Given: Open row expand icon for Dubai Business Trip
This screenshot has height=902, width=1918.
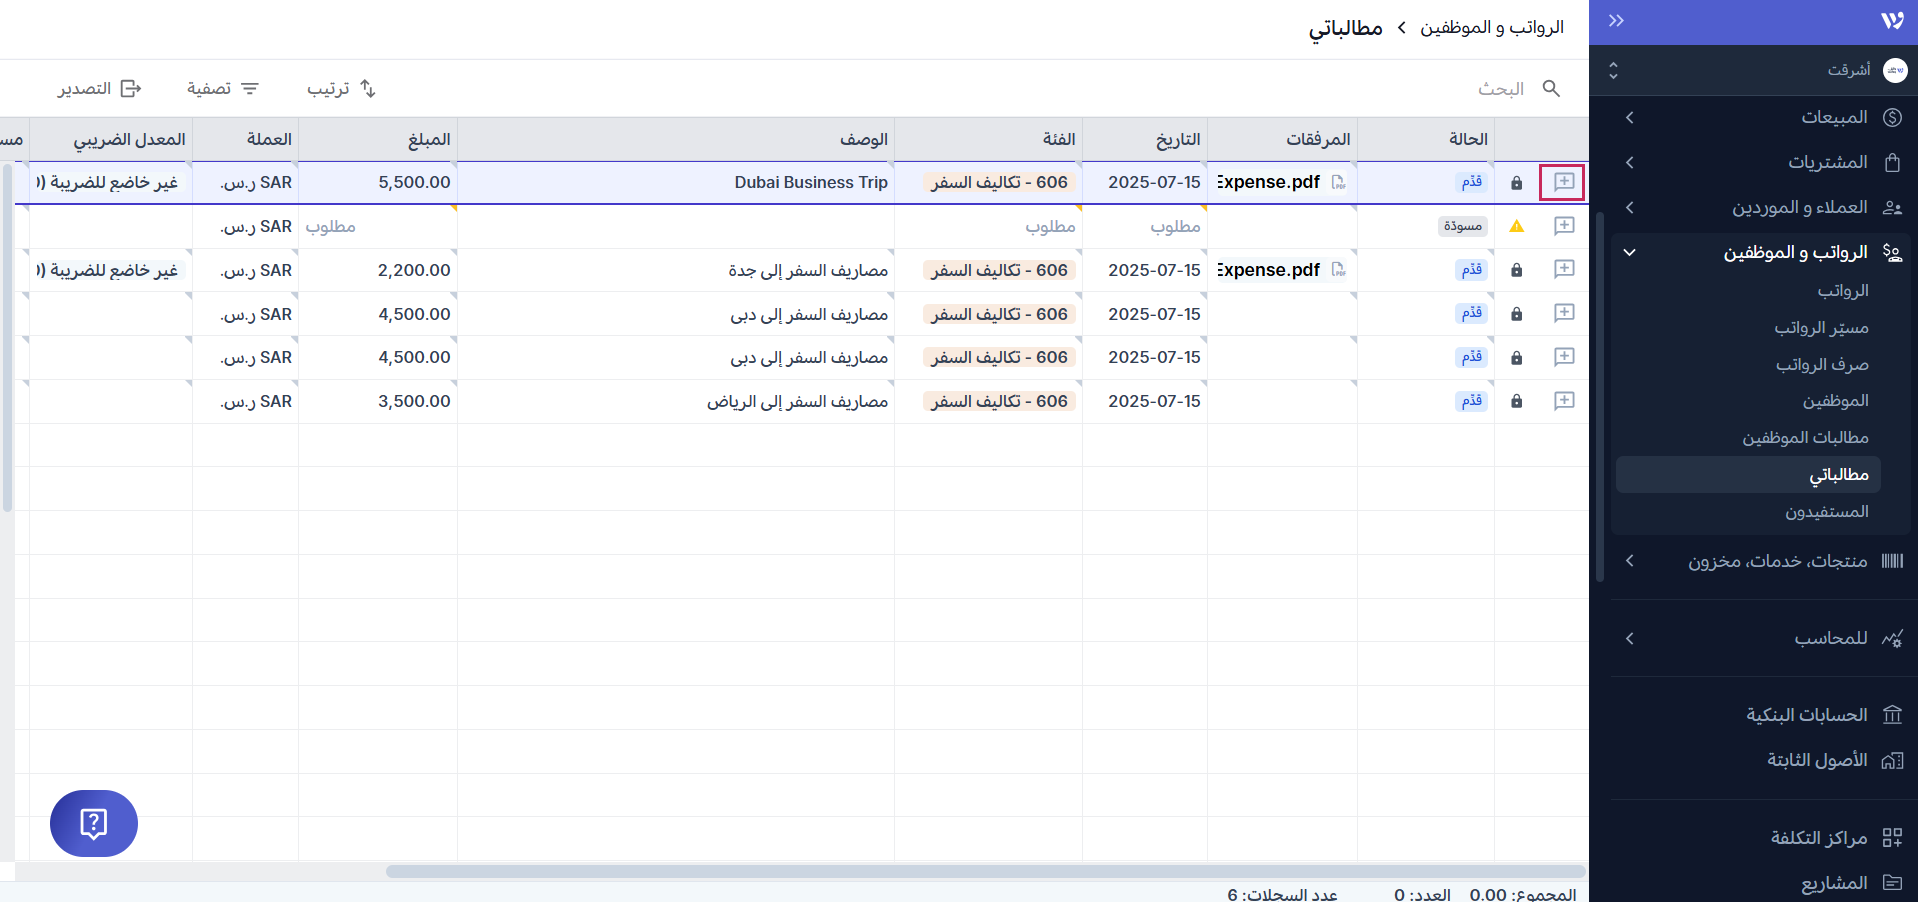Looking at the screenshot, I should pyautogui.click(x=1563, y=182).
